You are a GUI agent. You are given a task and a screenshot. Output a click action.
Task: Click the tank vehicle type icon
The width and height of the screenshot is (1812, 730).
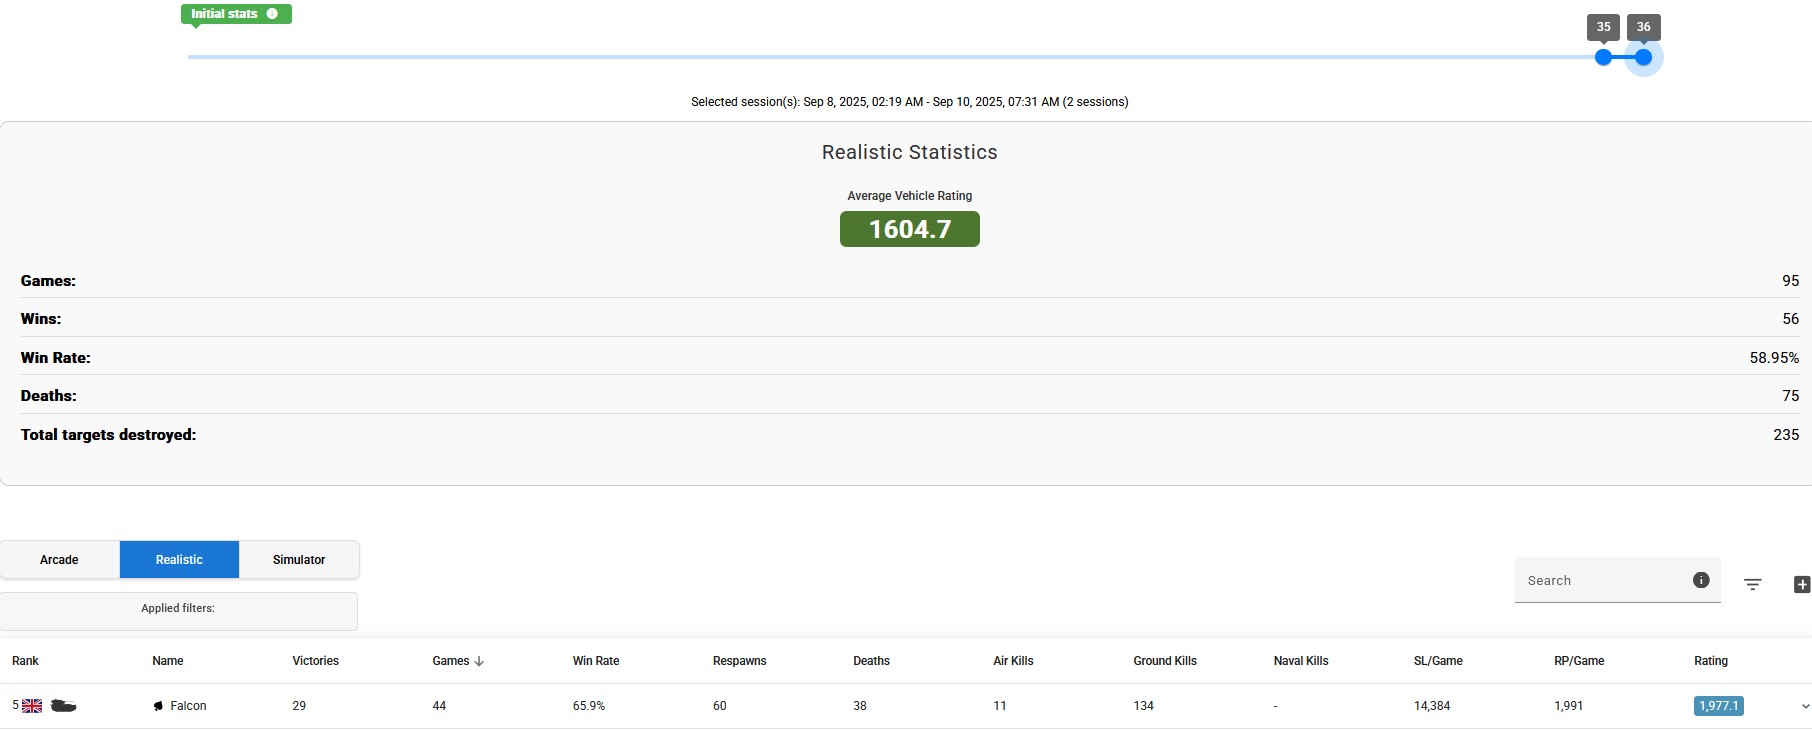(x=63, y=706)
